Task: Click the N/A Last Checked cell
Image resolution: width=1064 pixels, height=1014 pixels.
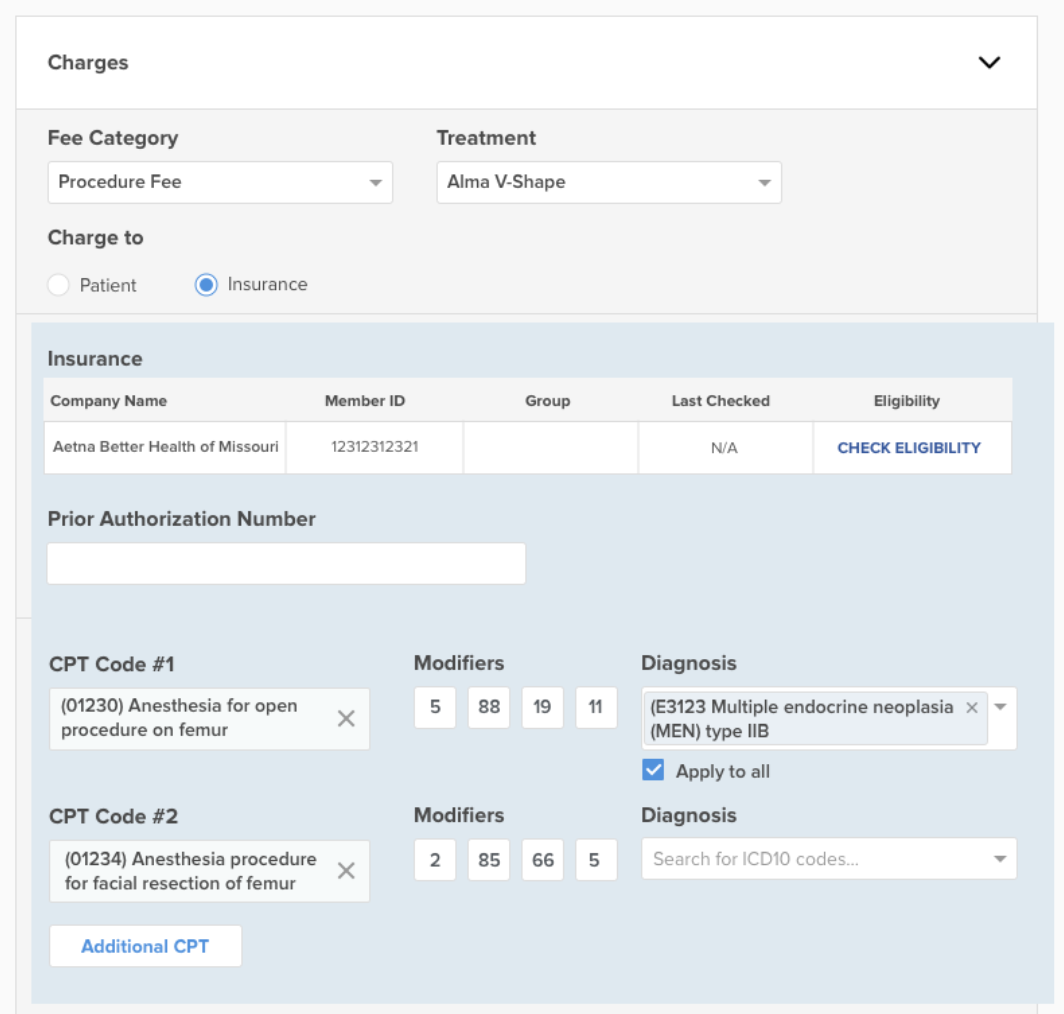Action: tap(725, 448)
